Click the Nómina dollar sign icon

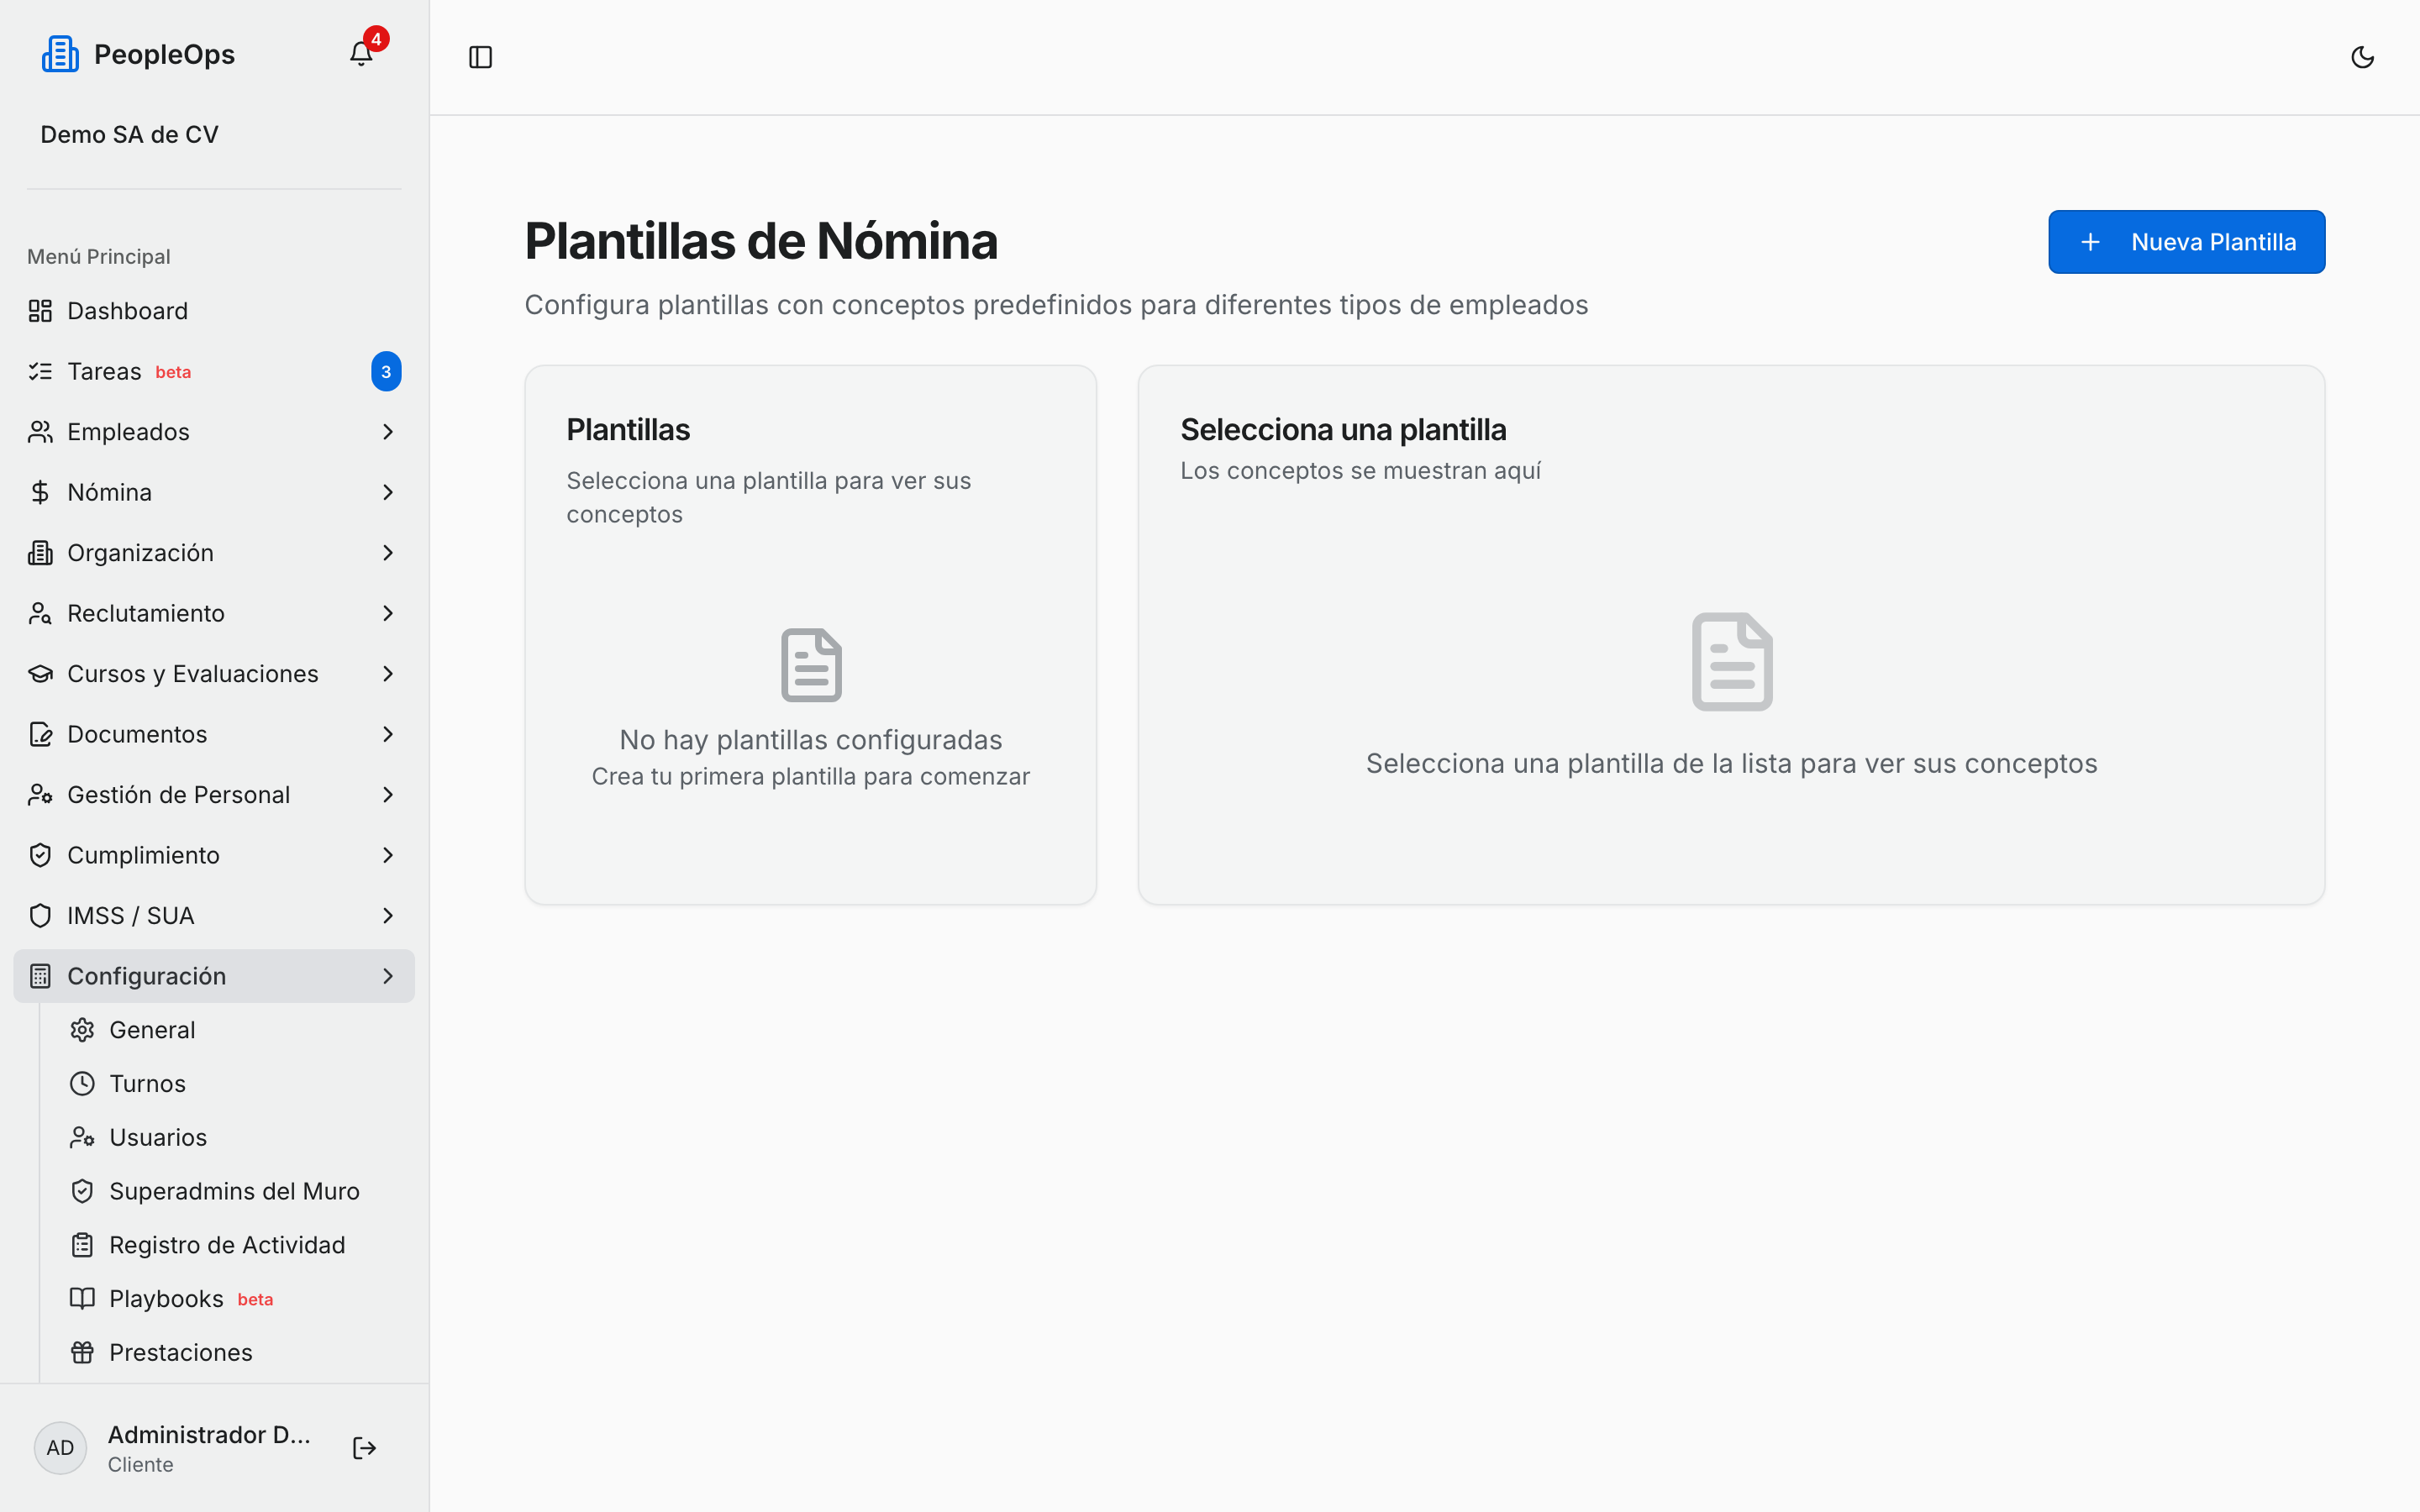click(x=40, y=492)
